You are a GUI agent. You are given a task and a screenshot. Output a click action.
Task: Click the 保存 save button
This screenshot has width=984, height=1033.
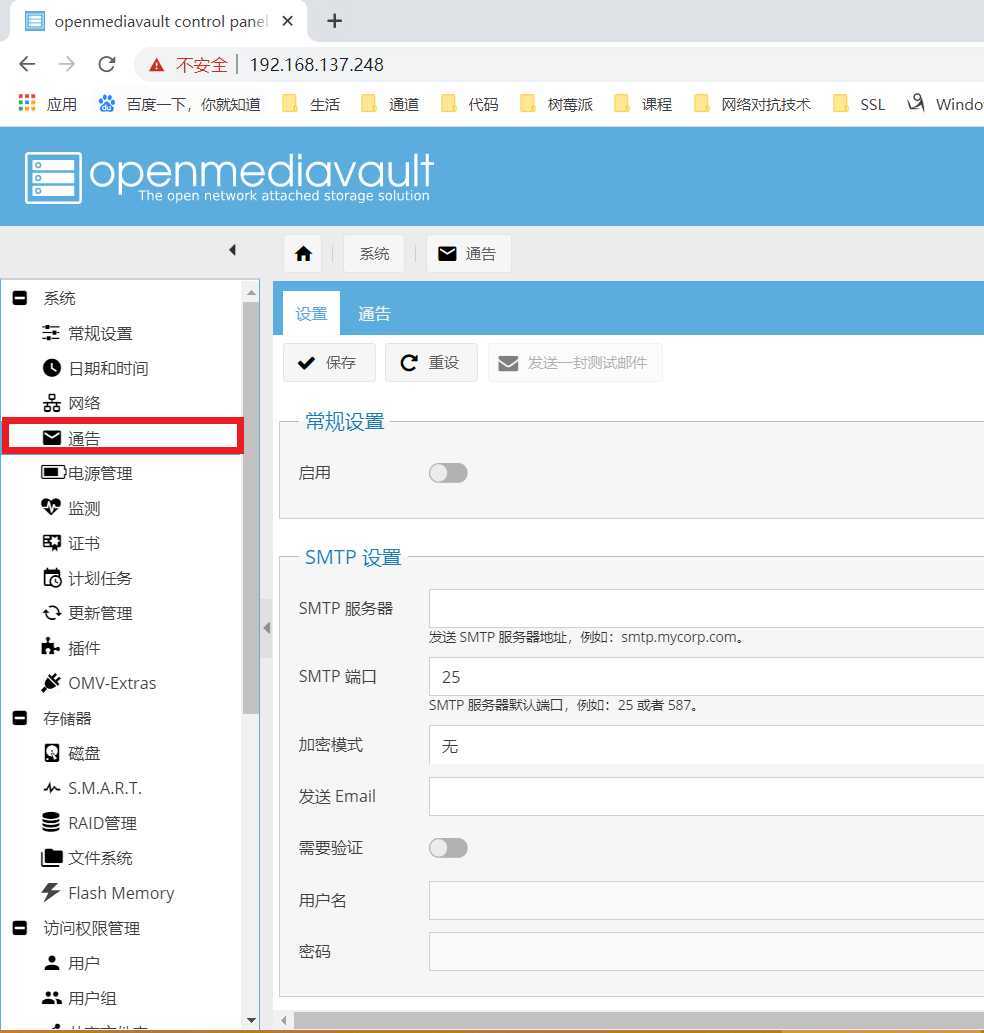[x=329, y=362]
